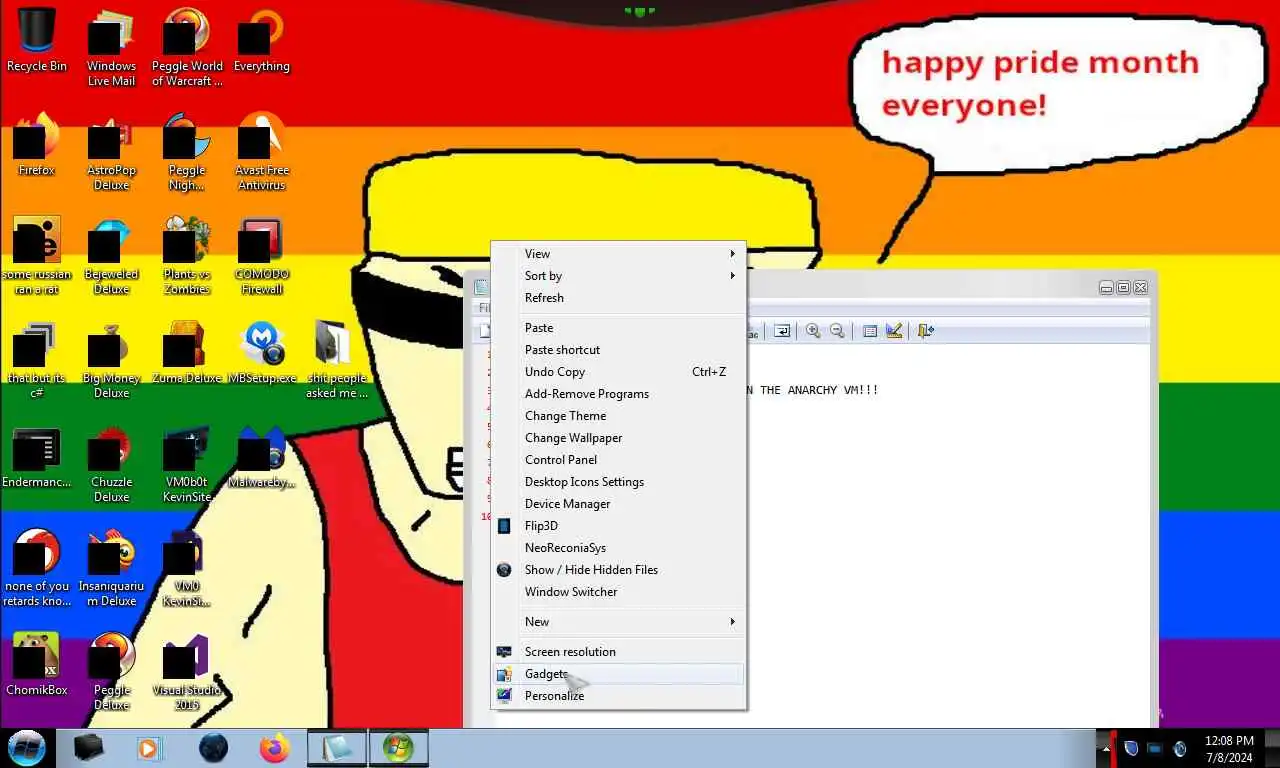Choose Refresh from the context menu
Image resolution: width=1280 pixels, height=768 pixels.
point(619,298)
